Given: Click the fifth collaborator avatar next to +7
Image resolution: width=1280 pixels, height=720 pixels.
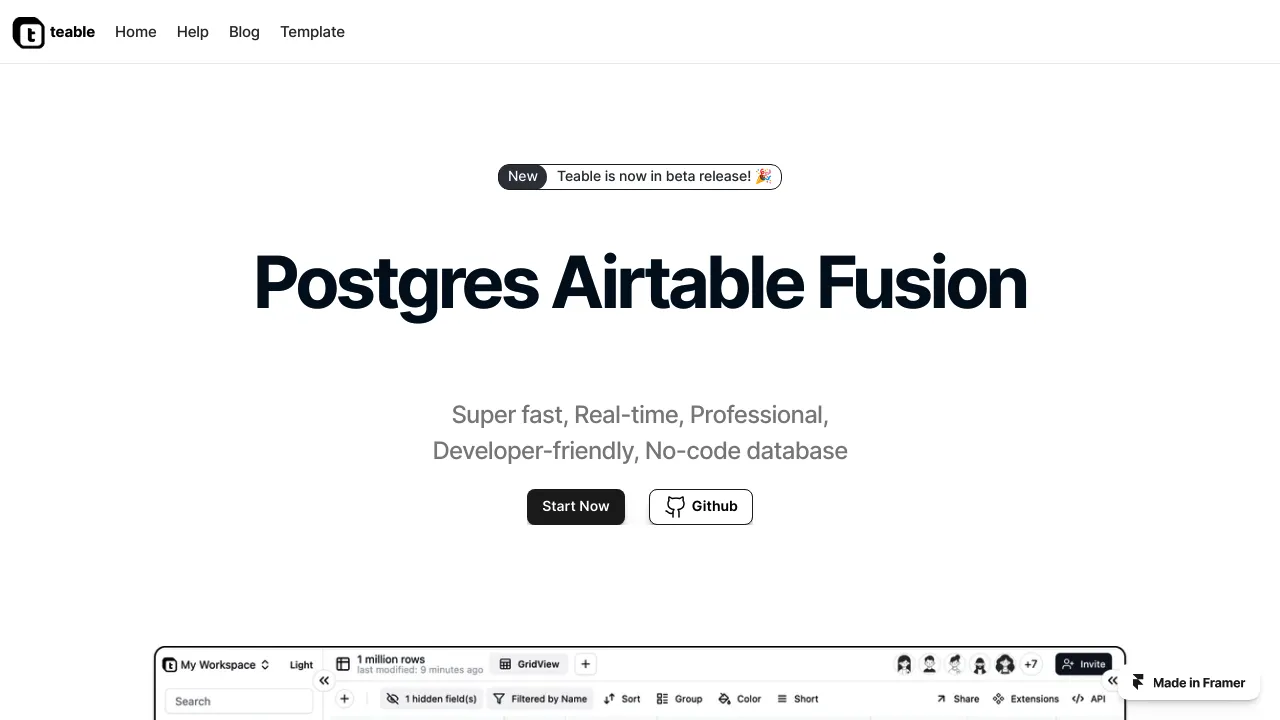Looking at the screenshot, I should [1005, 664].
